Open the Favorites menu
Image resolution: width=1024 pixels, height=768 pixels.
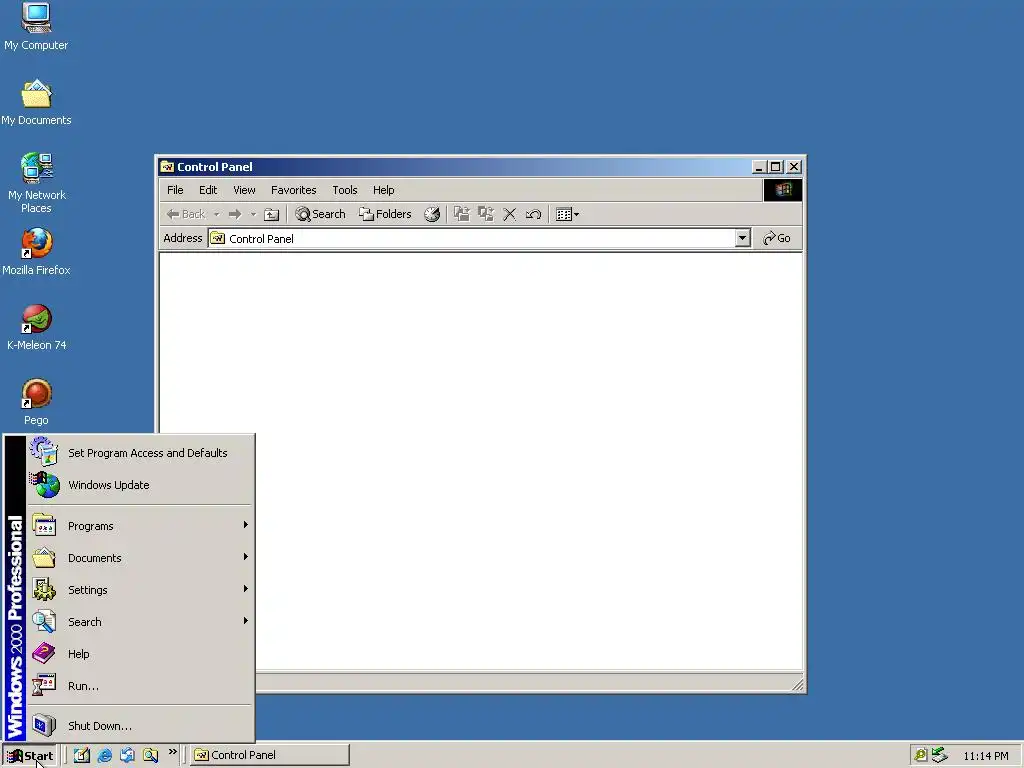pyautogui.click(x=293, y=190)
